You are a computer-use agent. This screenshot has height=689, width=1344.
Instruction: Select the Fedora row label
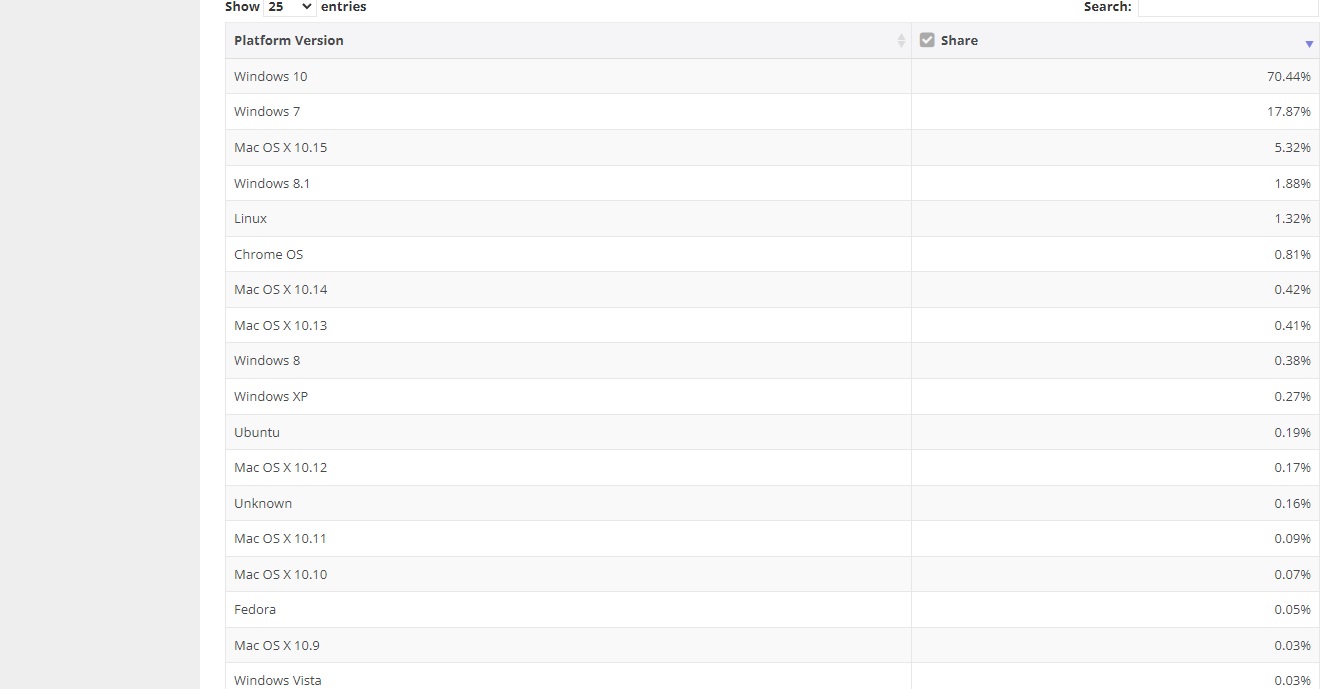[255, 609]
